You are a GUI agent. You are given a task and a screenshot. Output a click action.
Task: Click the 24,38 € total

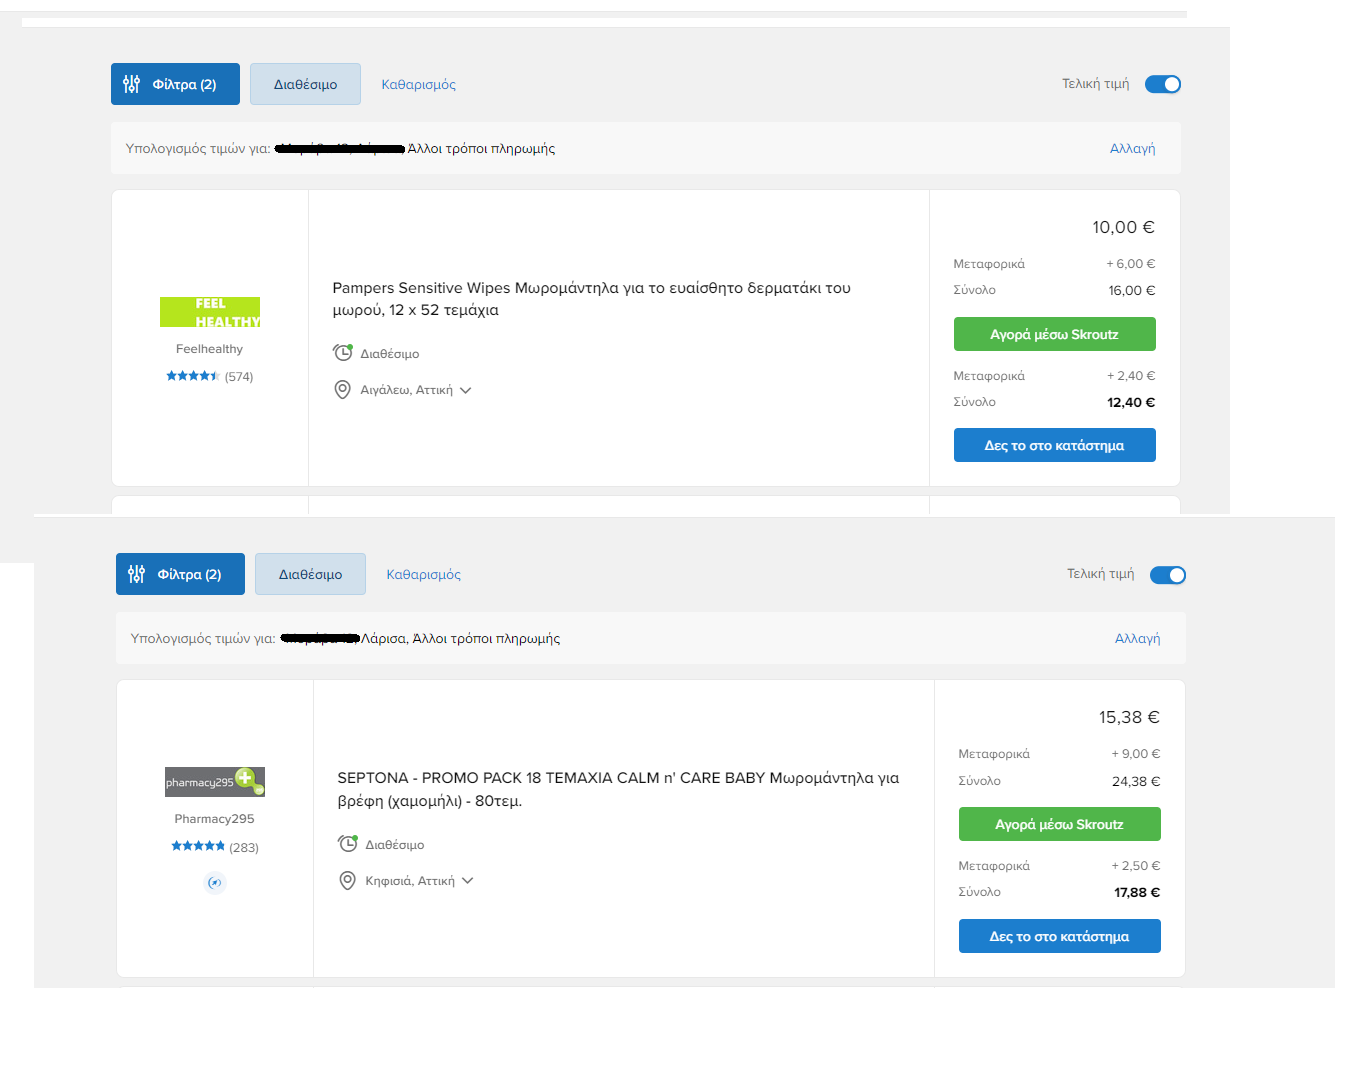pos(1136,781)
